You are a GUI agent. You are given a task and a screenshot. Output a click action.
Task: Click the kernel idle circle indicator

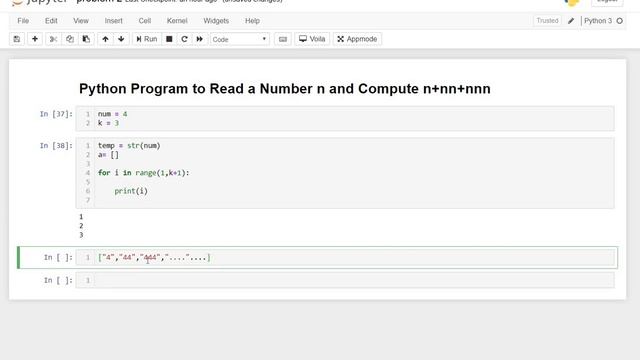coord(620,21)
